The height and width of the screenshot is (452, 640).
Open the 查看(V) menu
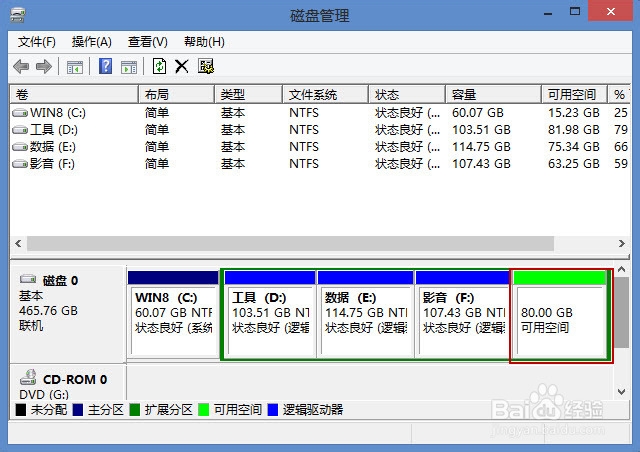click(148, 42)
